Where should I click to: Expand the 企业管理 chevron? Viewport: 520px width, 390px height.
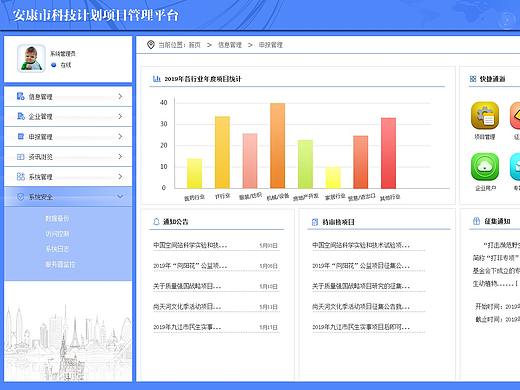tap(120, 116)
